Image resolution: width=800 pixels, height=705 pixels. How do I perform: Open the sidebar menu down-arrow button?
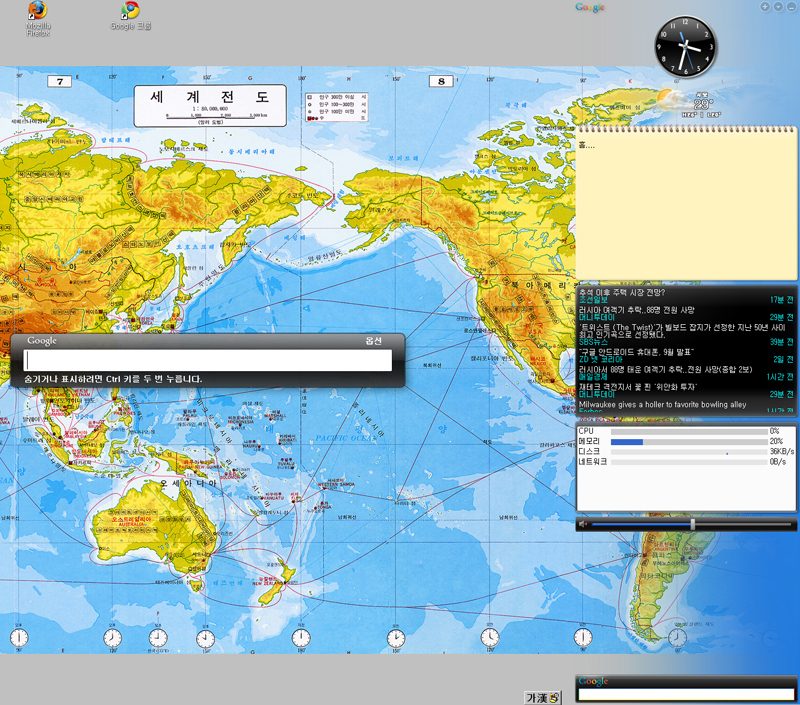coord(778,7)
